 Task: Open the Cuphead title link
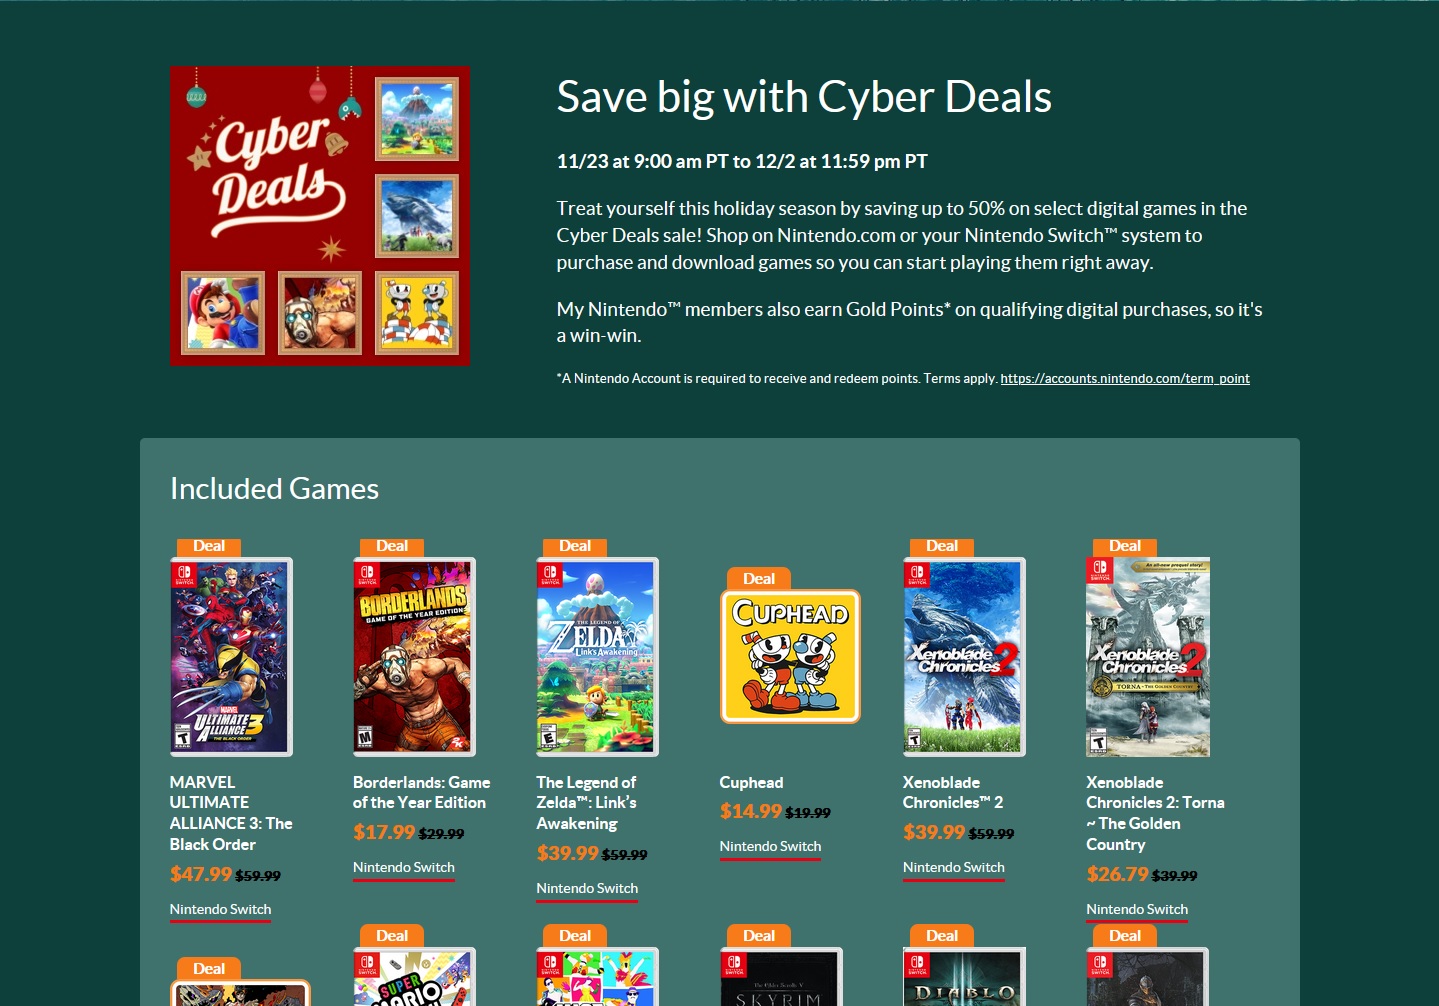coord(751,782)
